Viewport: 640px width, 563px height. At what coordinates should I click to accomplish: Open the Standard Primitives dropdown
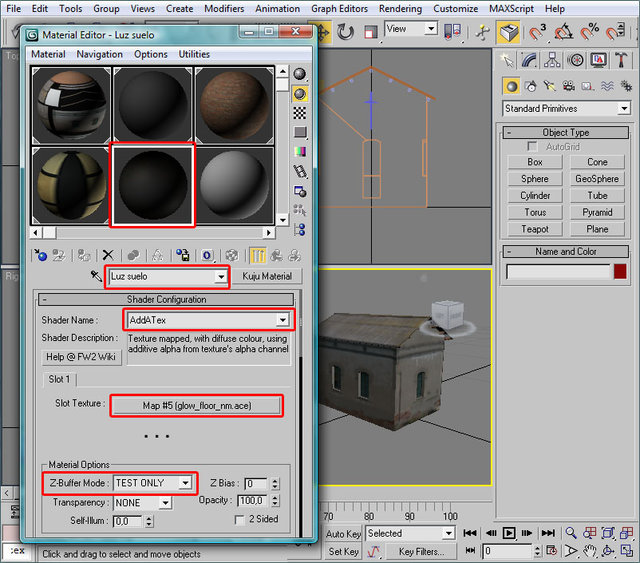(x=624, y=108)
